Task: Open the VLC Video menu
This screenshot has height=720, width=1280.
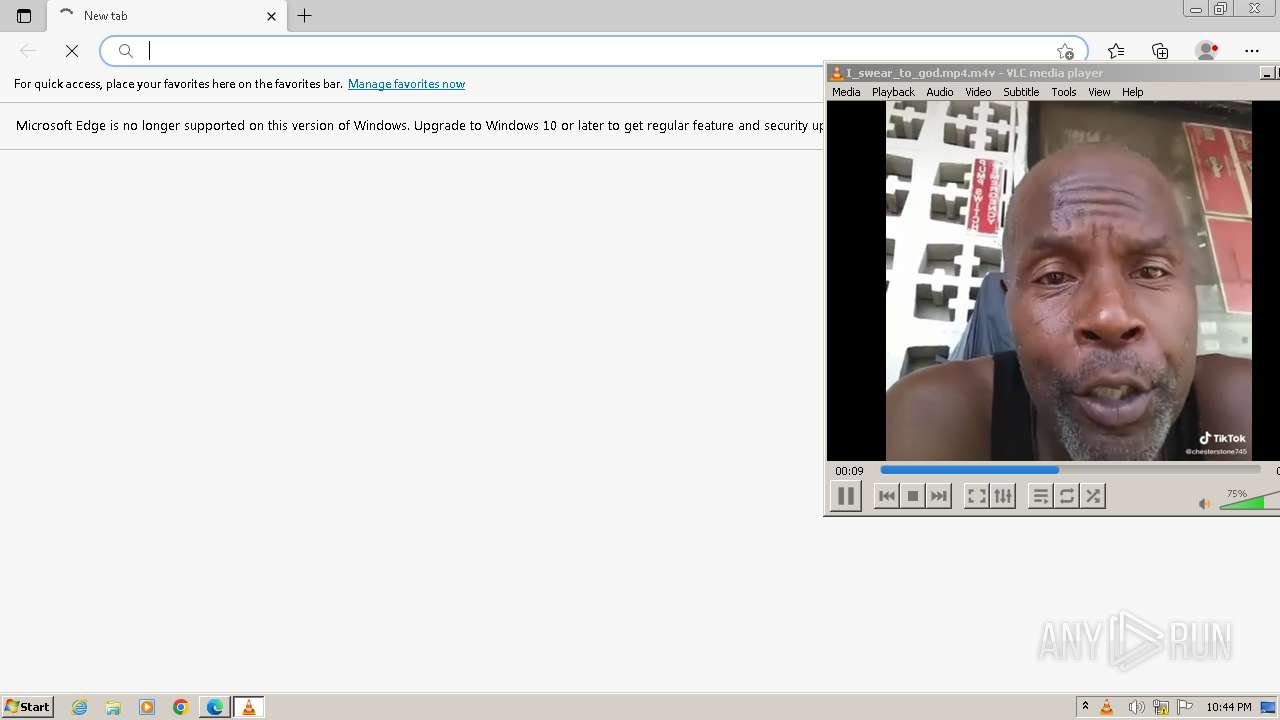Action: point(978,92)
